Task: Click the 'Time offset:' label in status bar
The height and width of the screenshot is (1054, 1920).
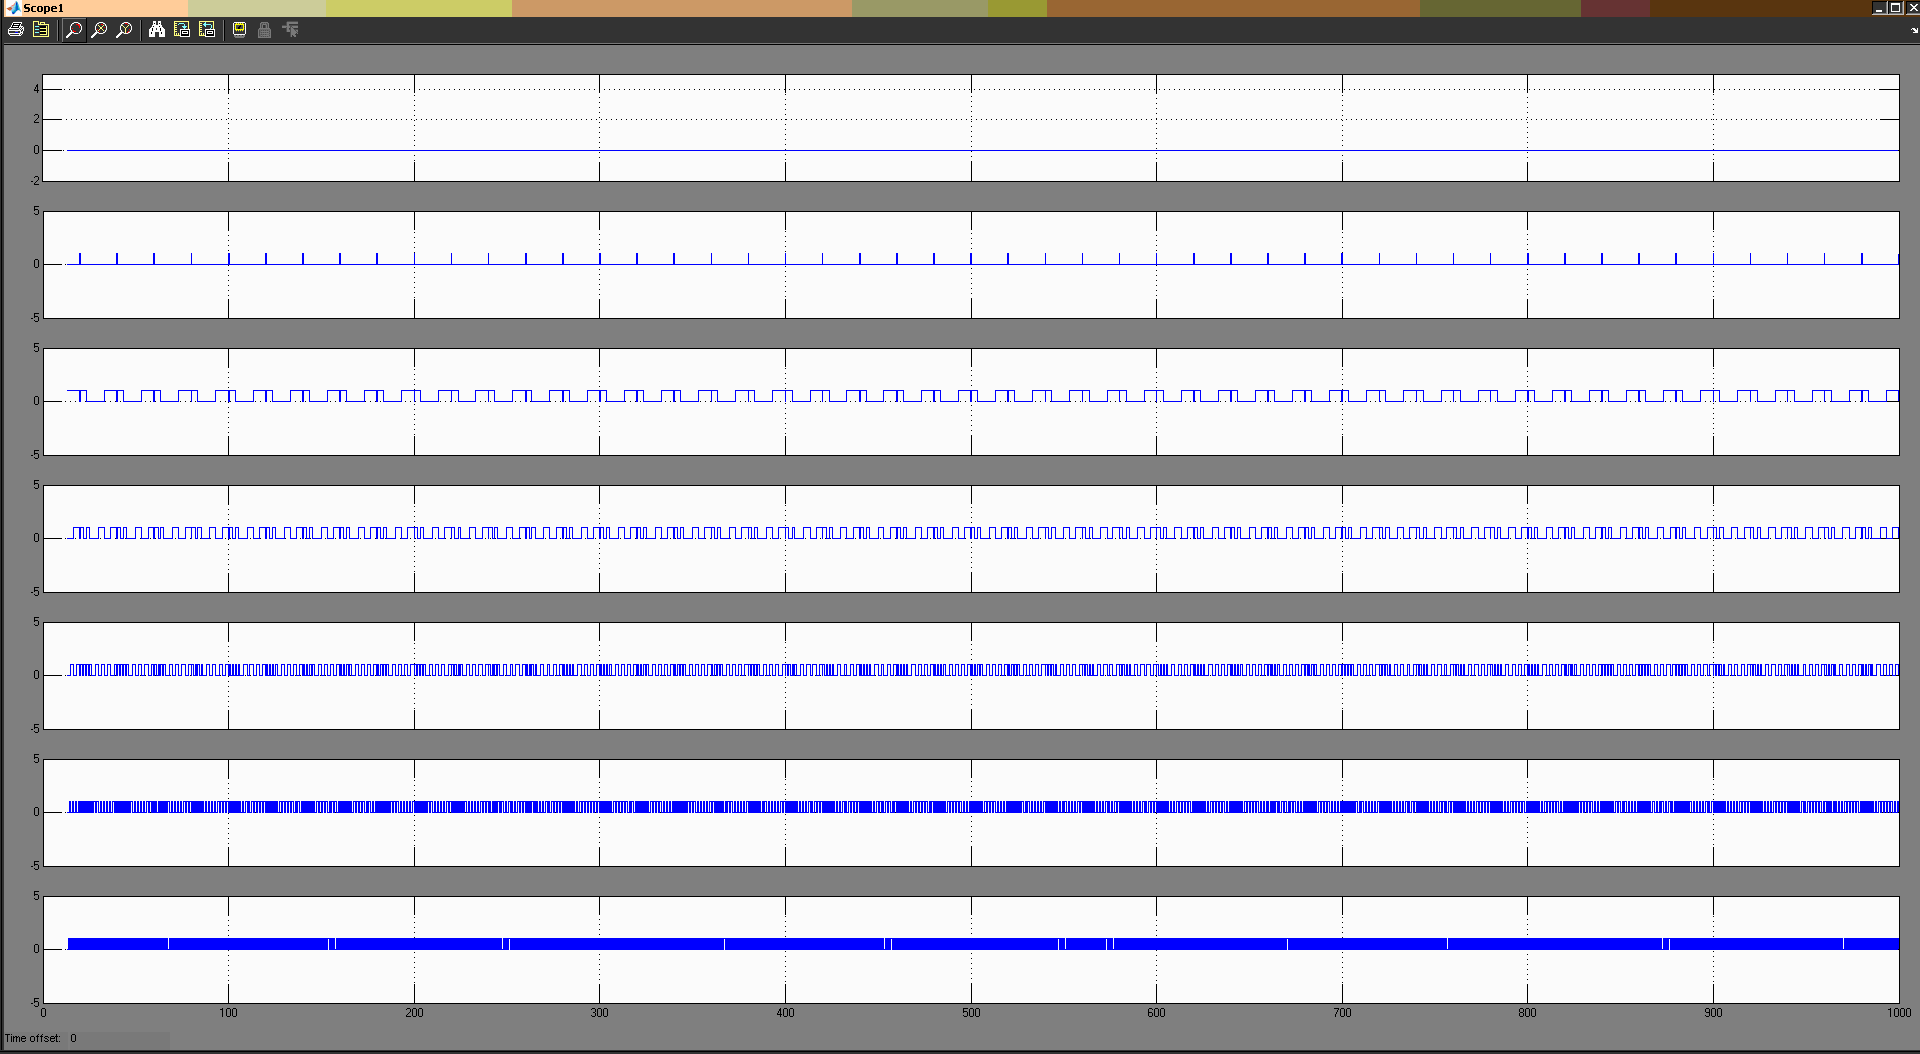Action: click(32, 1038)
